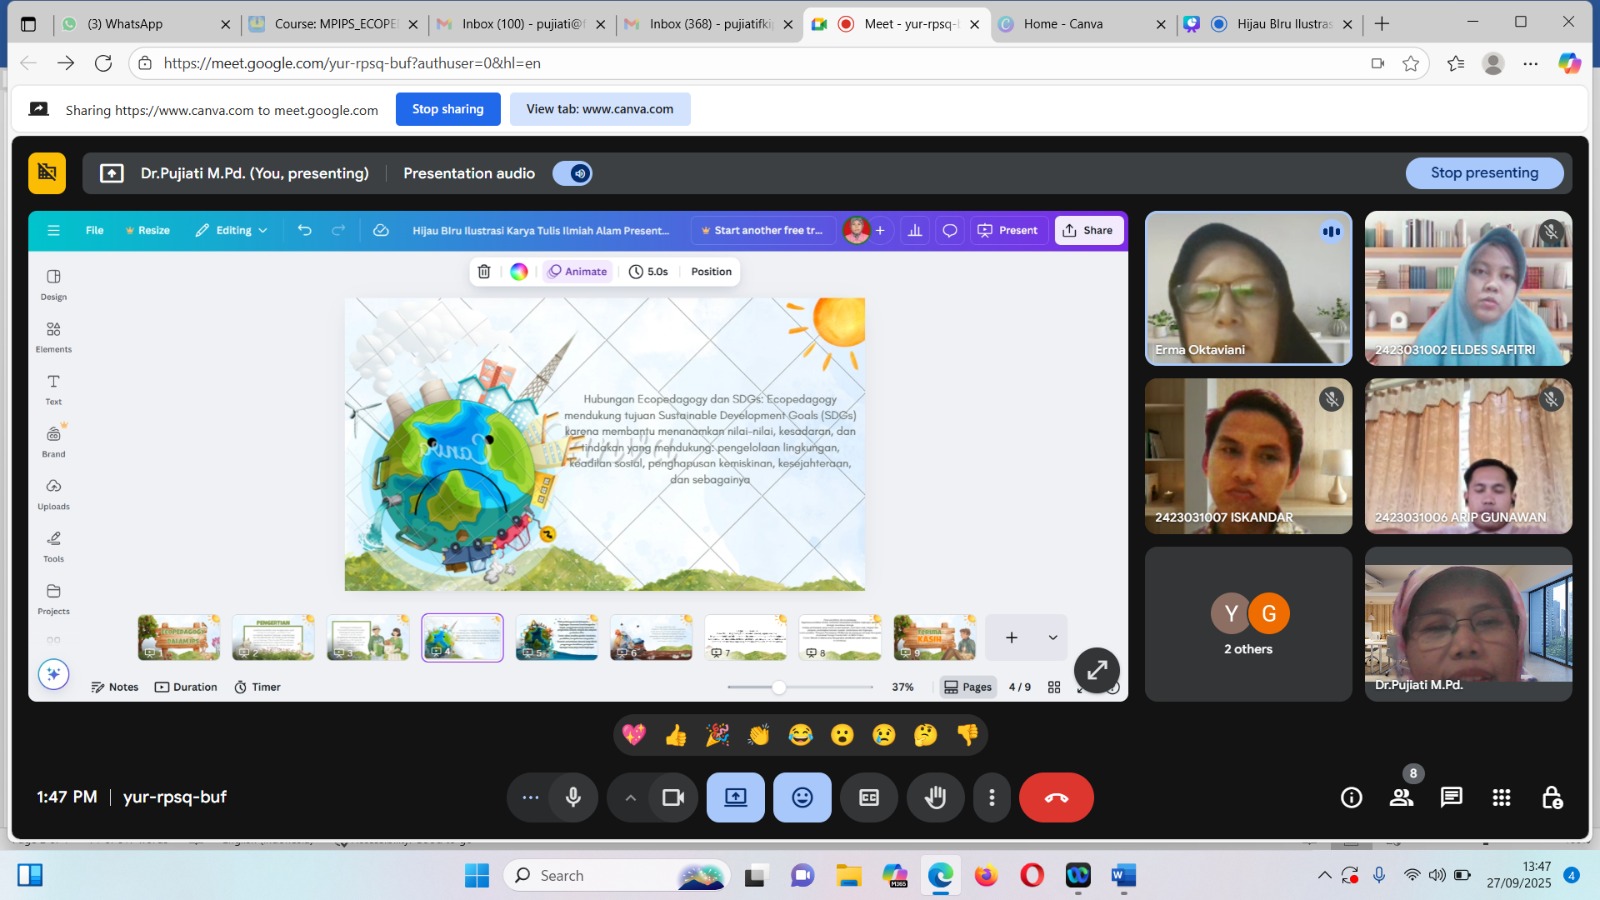1600x900 pixels.
Task: Open the chat with everyone icon
Action: [x=1451, y=797]
